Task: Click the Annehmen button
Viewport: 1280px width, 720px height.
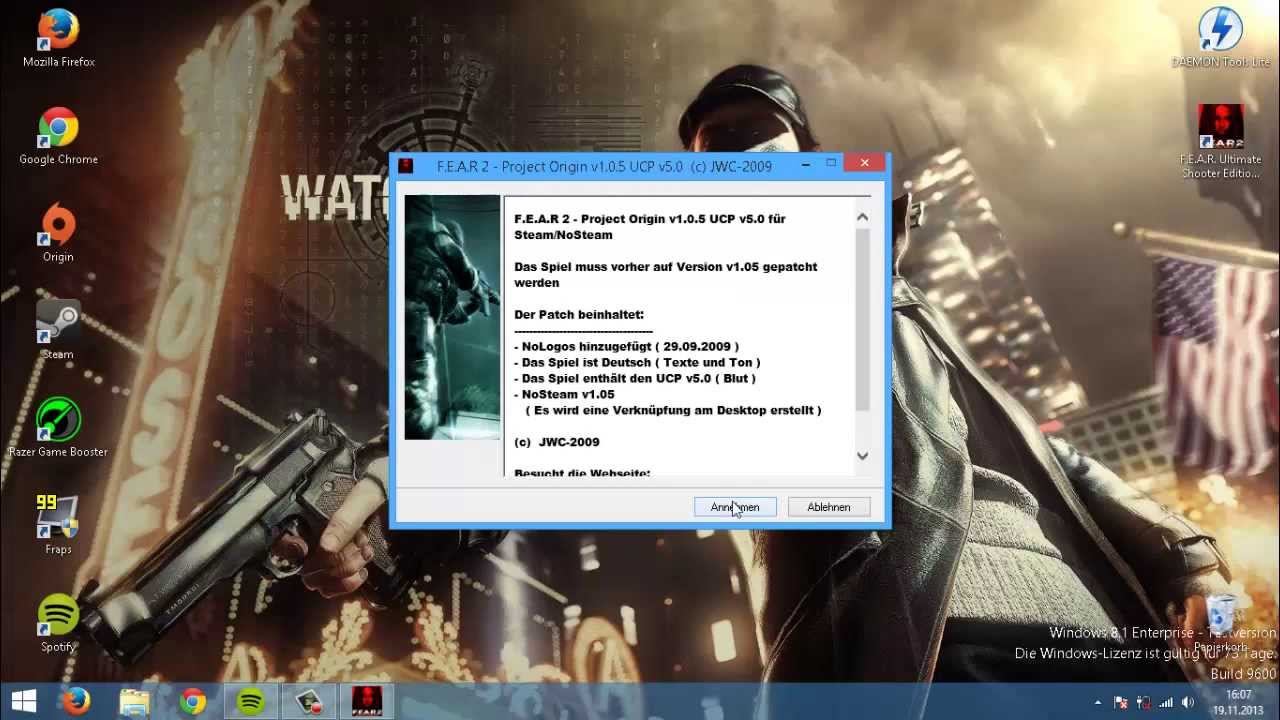Action: click(x=735, y=507)
